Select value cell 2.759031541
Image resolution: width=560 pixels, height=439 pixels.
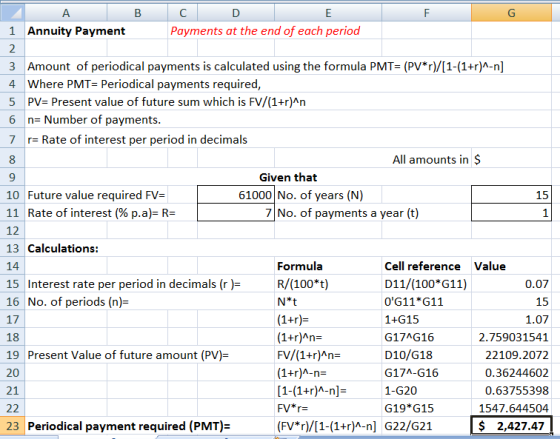pyautogui.click(x=511, y=337)
